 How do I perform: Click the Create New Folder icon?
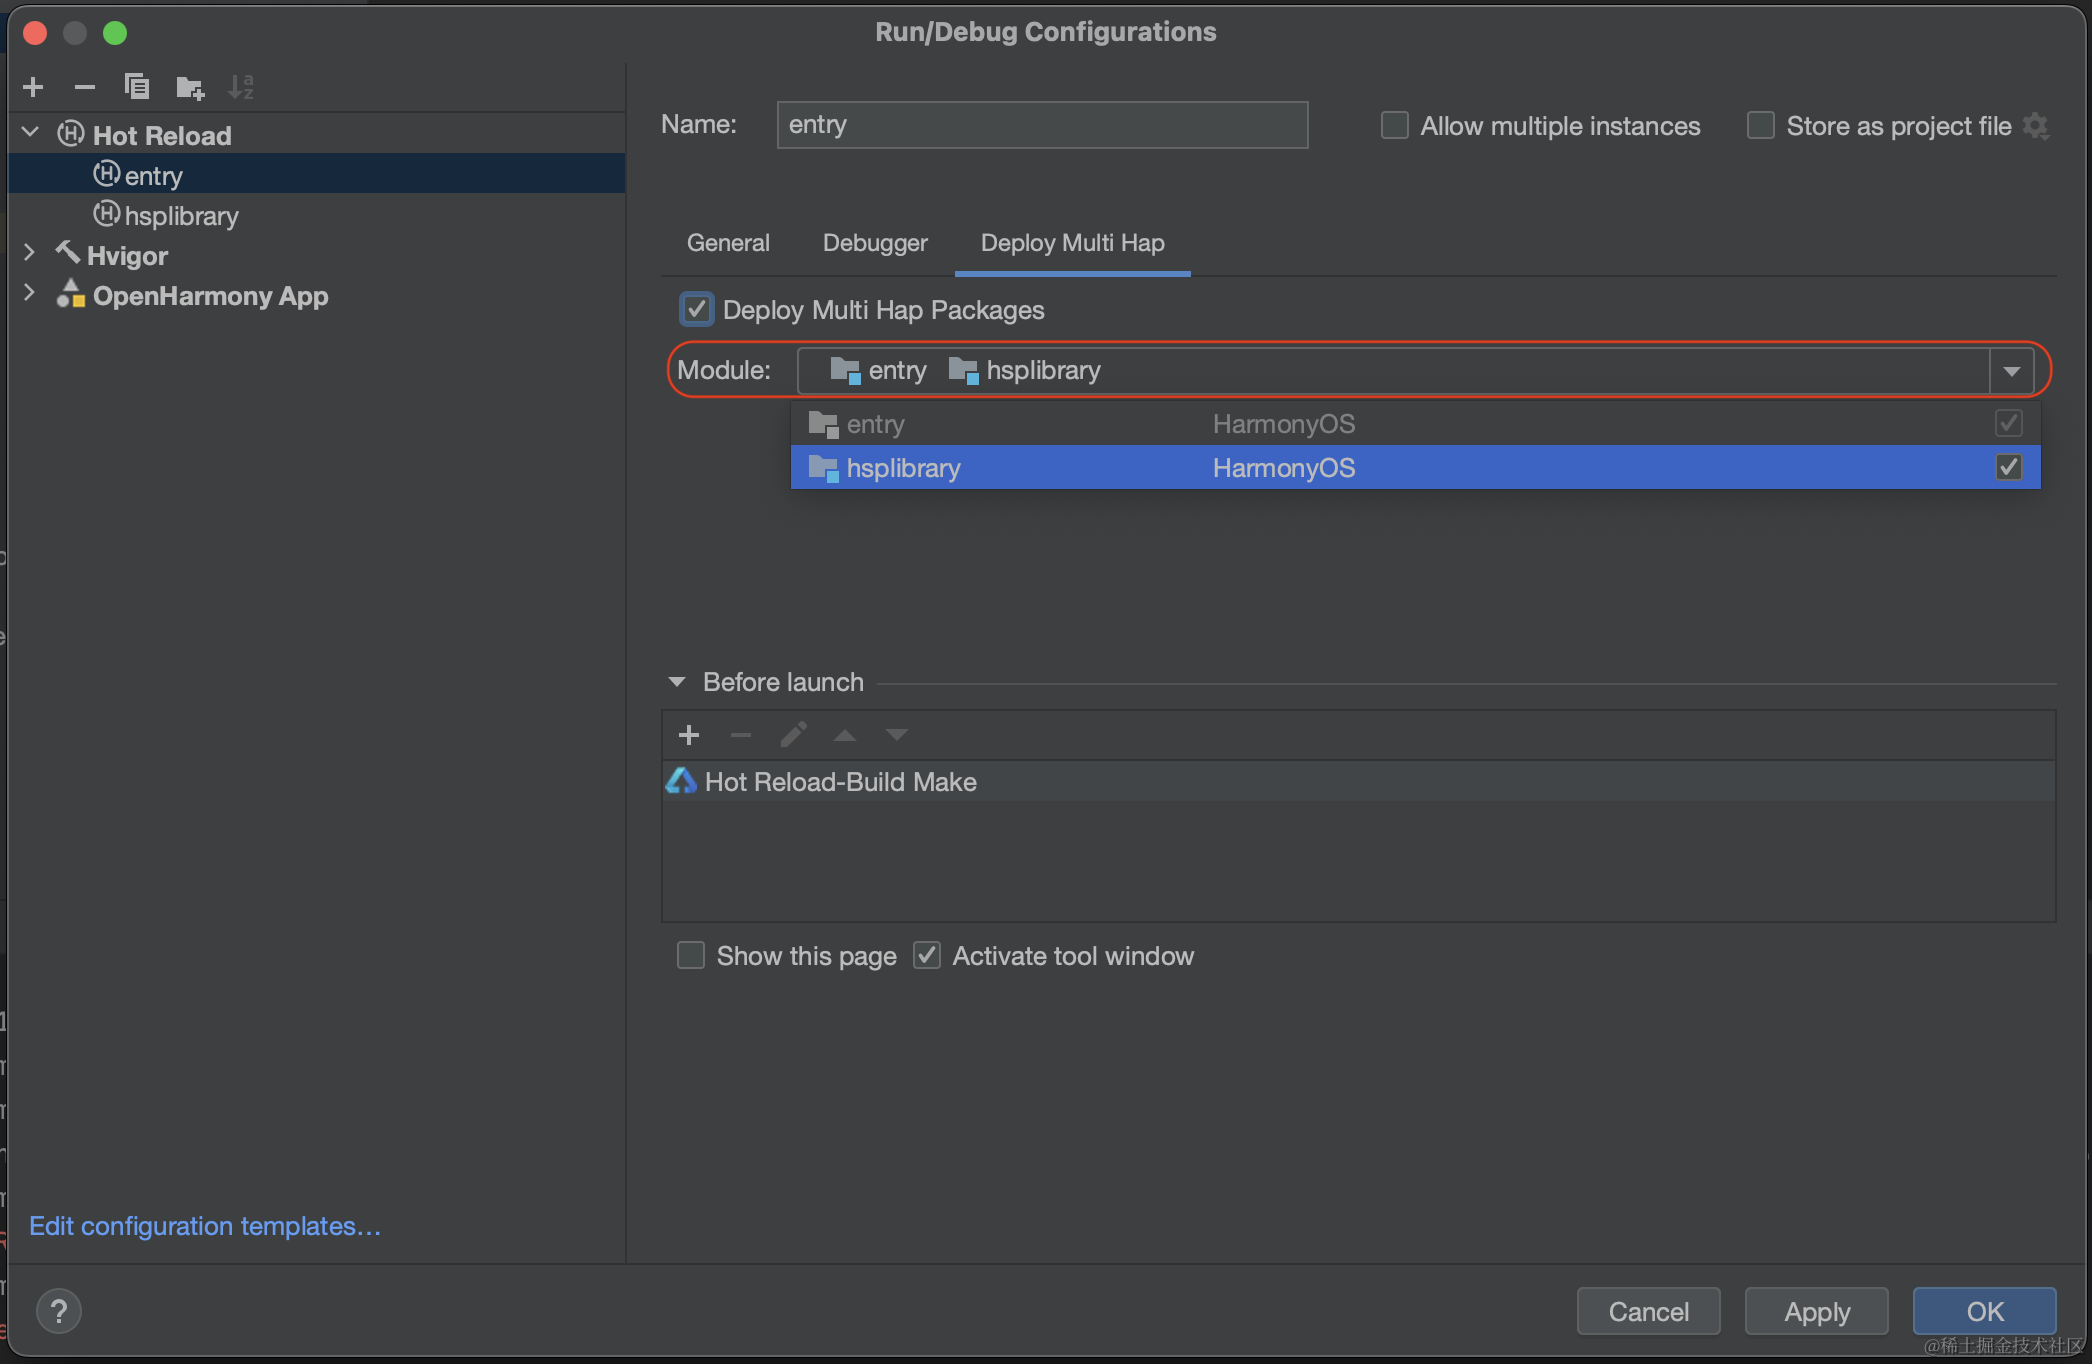(x=190, y=87)
